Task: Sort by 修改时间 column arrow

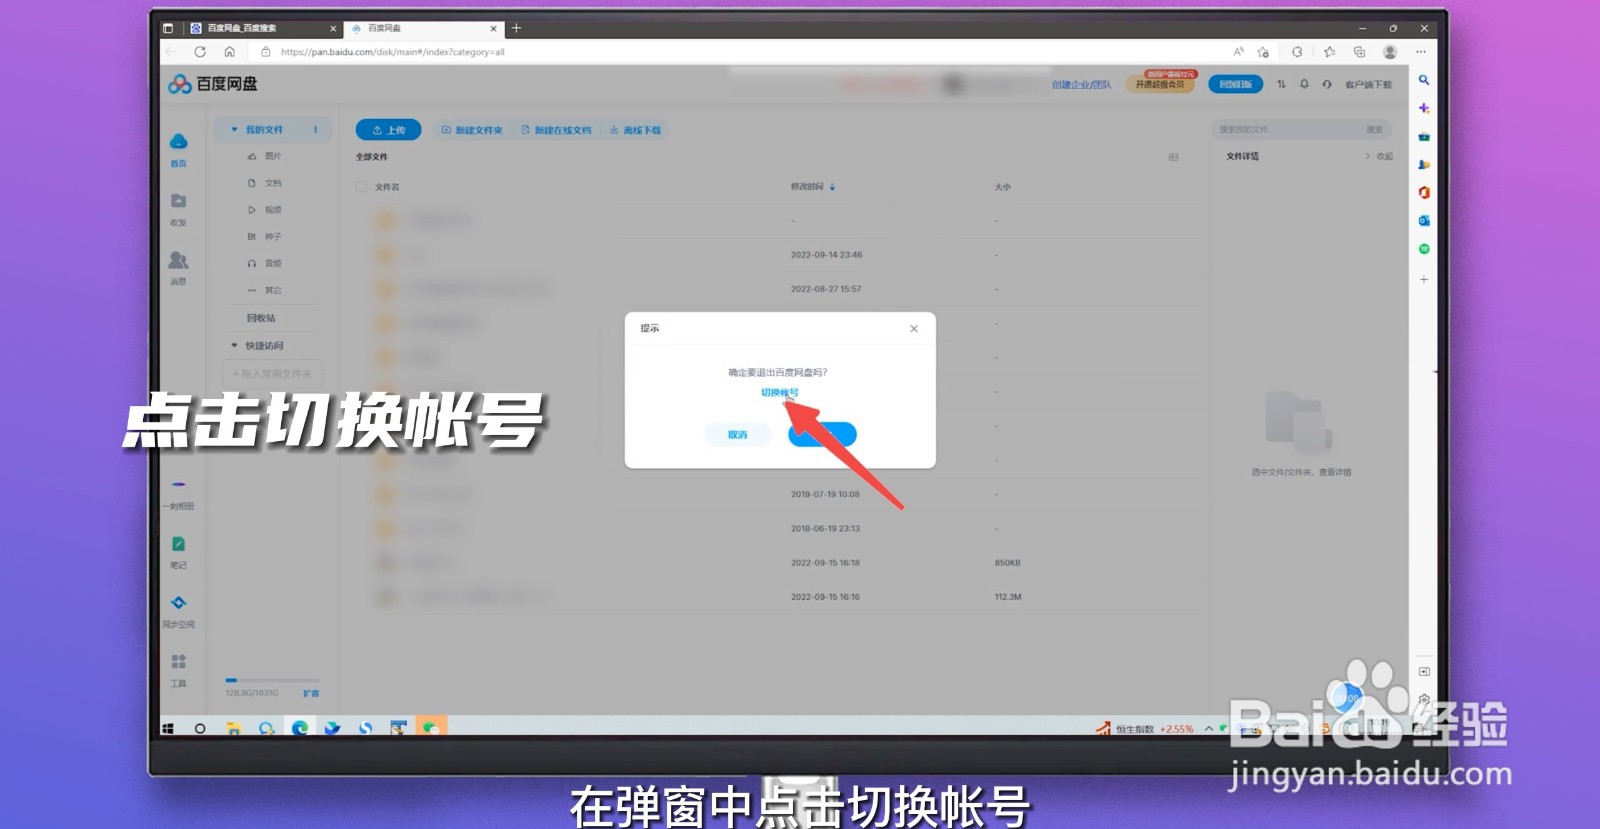Action: (x=832, y=186)
